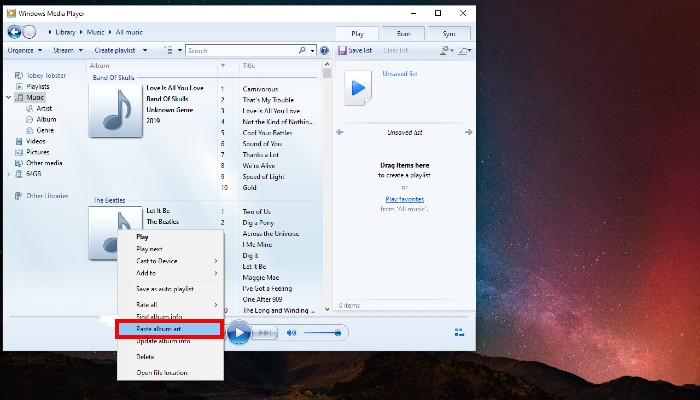Image resolution: width=700 pixels, height=400 pixels.
Task: Click the Play button in playback controls
Action: [x=238, y=332]
